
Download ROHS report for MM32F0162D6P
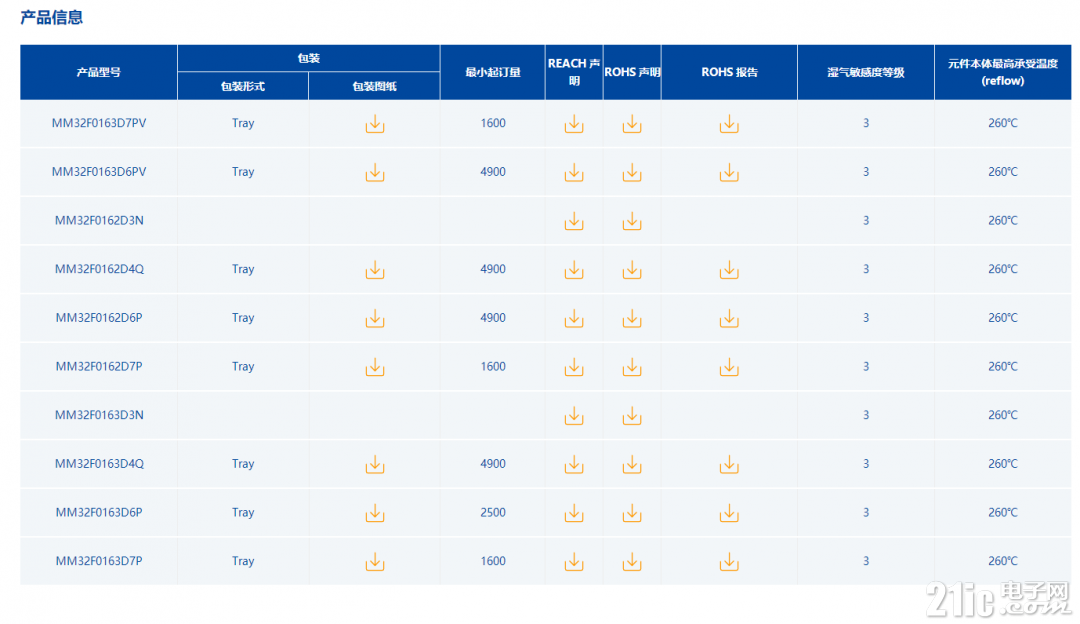pyautogui.click(x=729, y=319)
